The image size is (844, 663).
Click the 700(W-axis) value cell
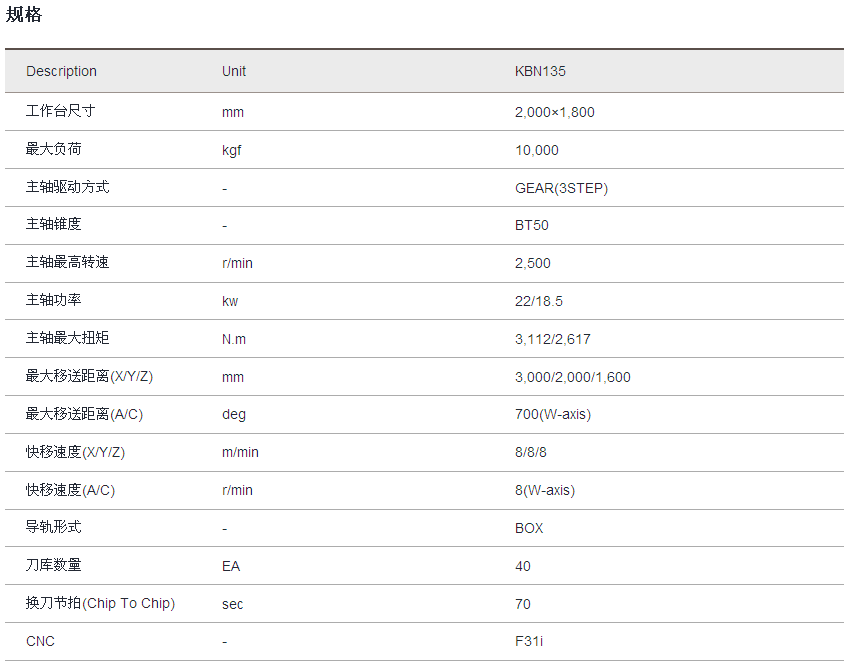[x=552, y=414]
